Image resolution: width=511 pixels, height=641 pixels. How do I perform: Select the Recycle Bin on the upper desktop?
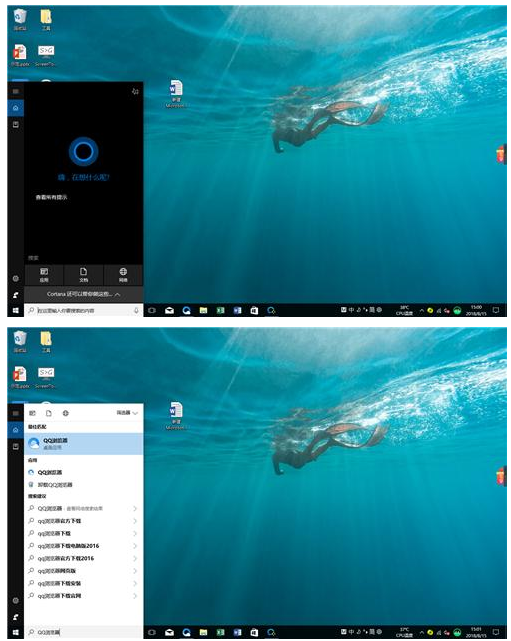(x=20, y=20)
